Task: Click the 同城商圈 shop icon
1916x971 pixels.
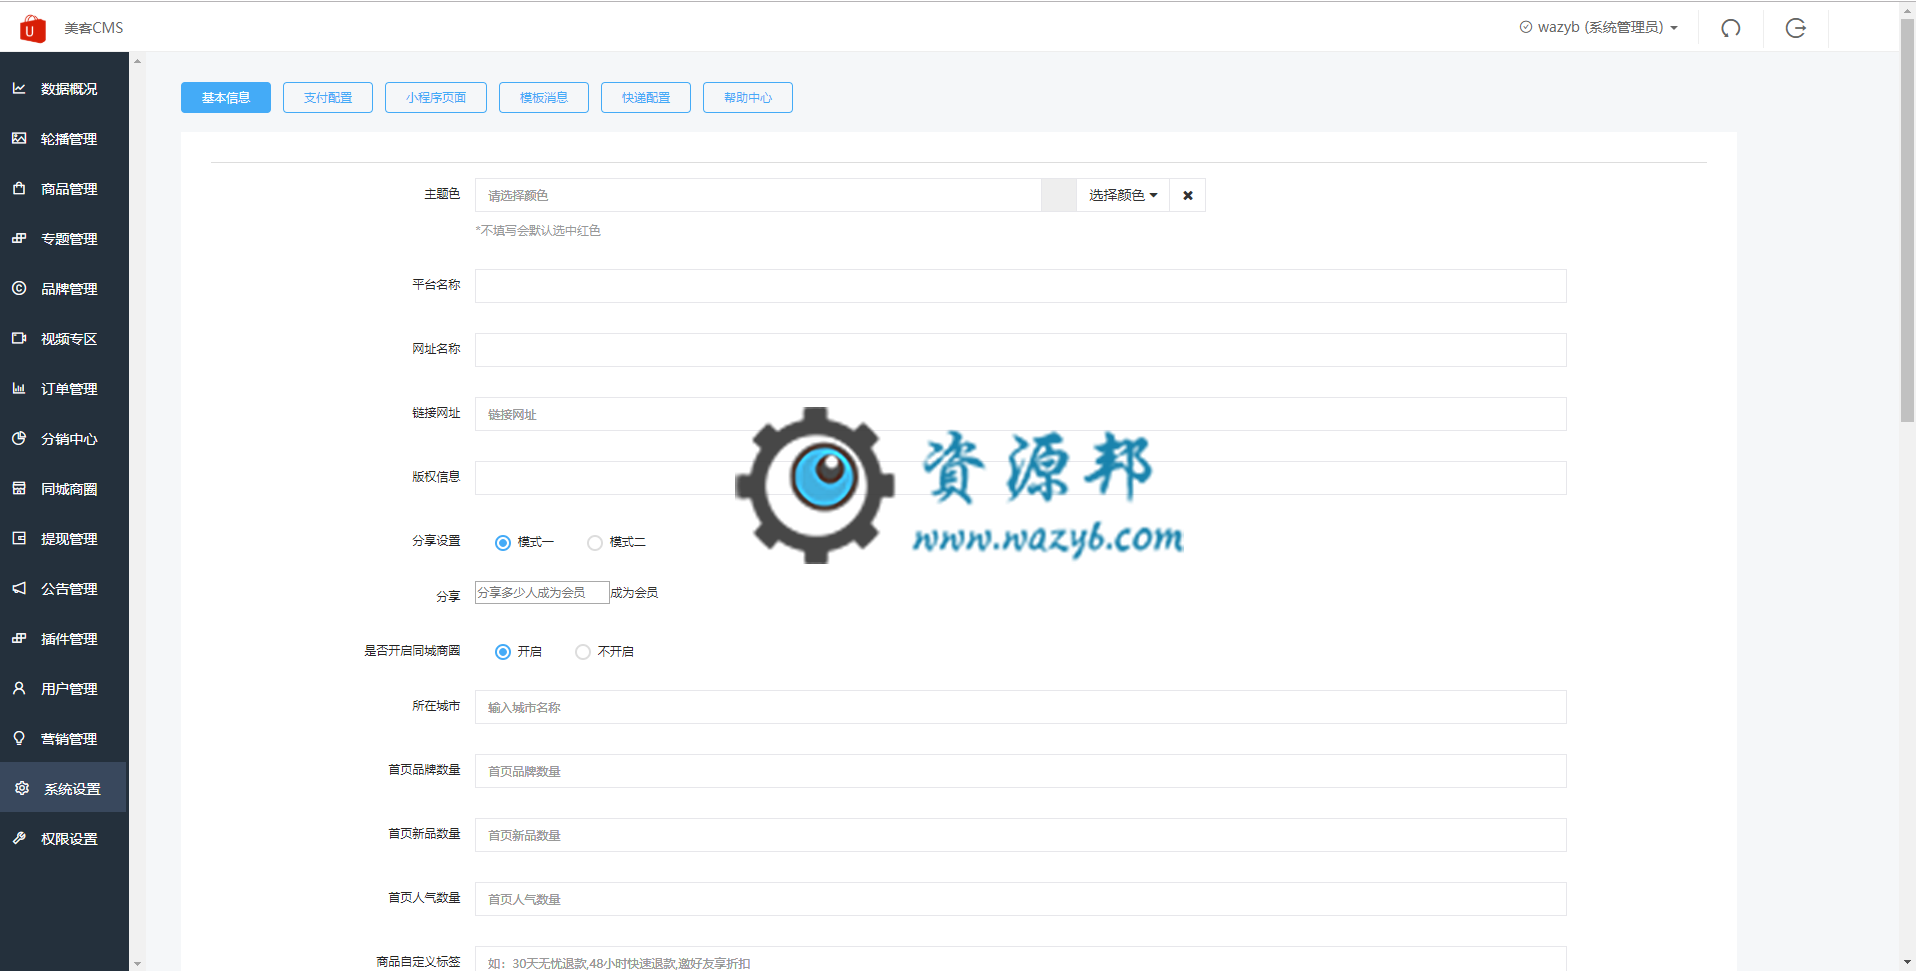Action: pos(19,488)
